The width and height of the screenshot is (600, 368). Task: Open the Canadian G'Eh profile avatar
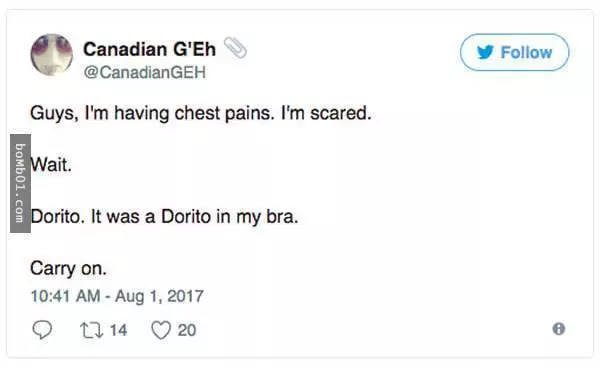52,54
